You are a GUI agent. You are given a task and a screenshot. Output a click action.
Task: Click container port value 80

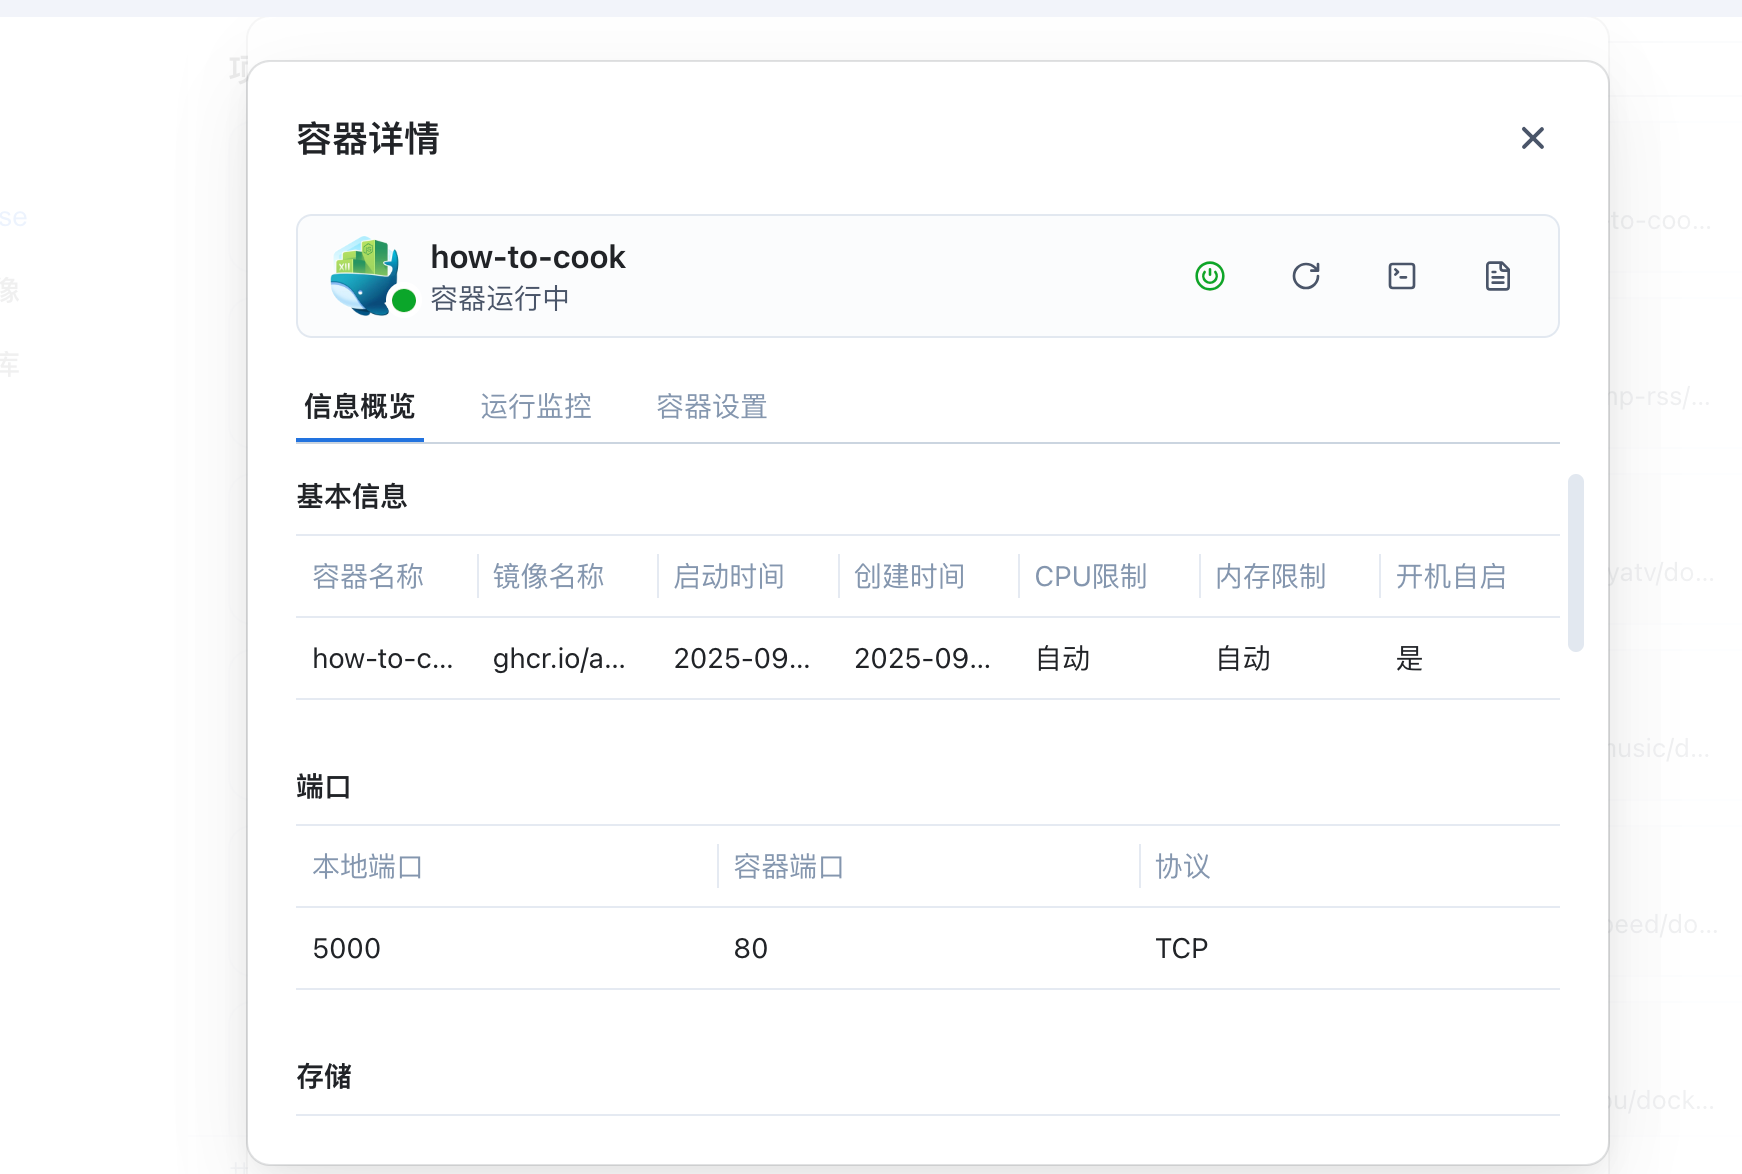pyautogui.click(x=751, y=948)
